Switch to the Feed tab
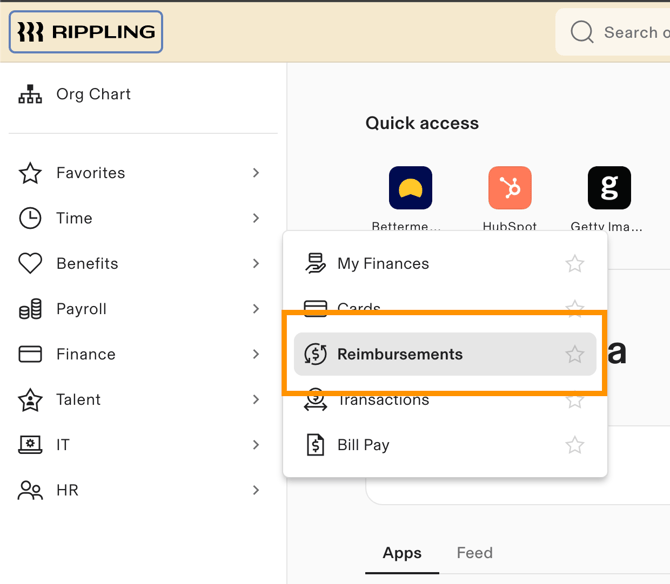Image resolution: width=670 pixels, height=584 pixels. (x=474, y=553)
